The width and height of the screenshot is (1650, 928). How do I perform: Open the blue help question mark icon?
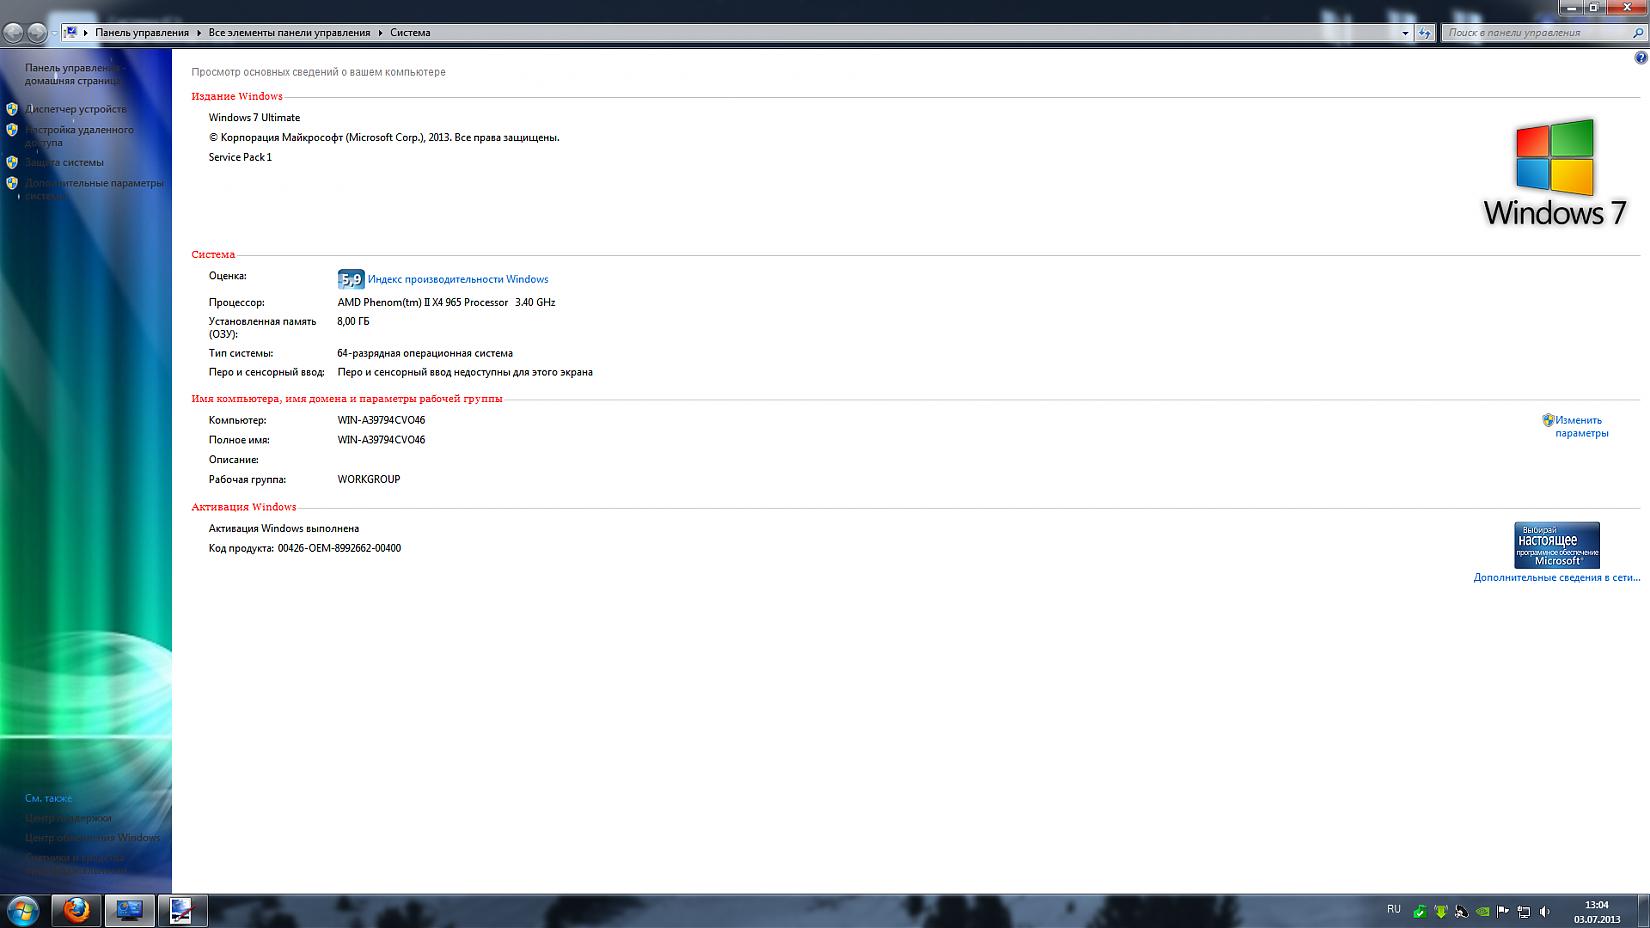[1640, 58]
